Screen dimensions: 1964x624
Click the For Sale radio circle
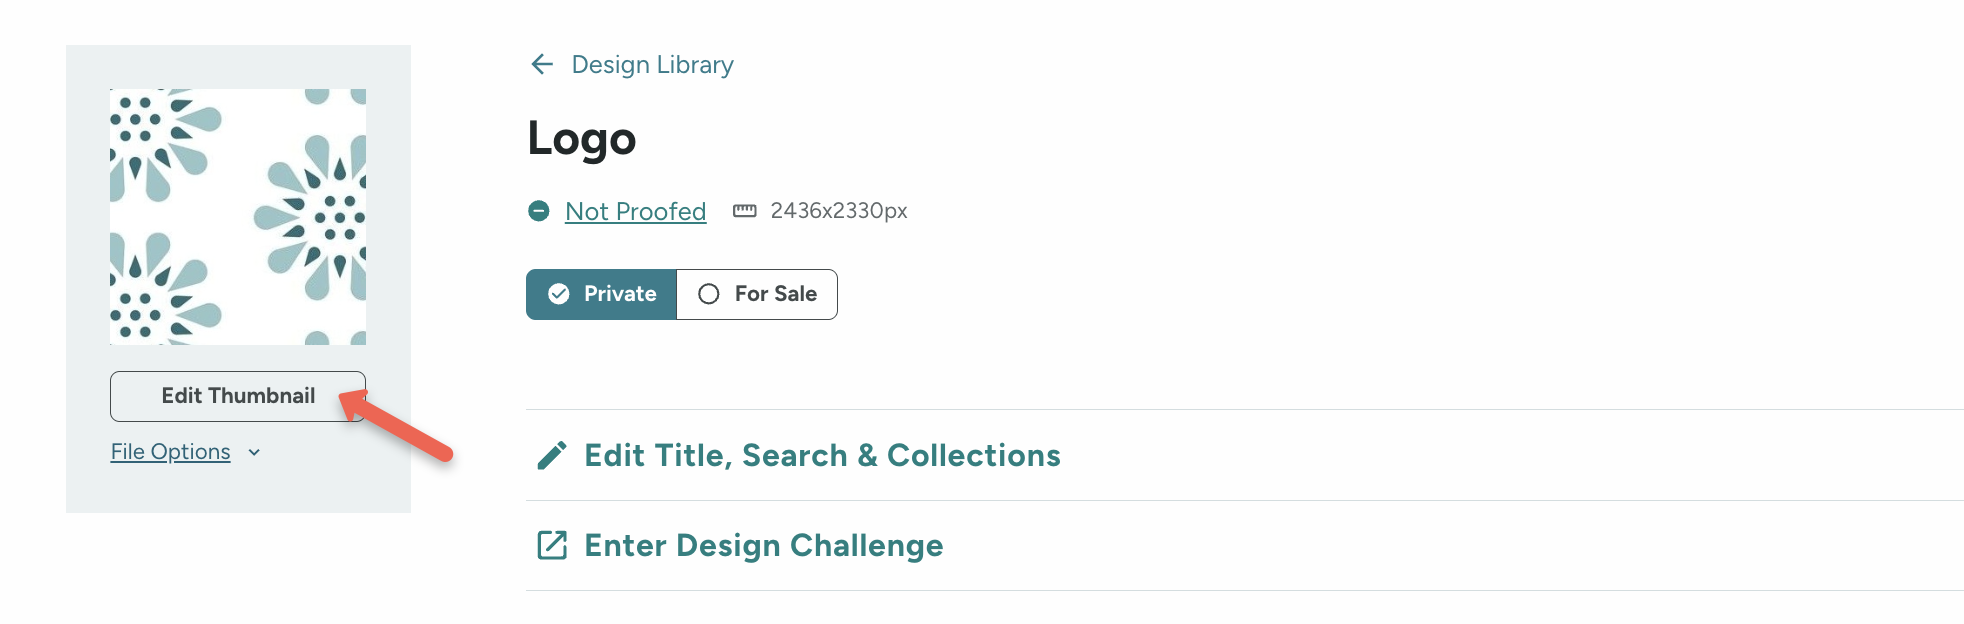(x=709, y=294)
